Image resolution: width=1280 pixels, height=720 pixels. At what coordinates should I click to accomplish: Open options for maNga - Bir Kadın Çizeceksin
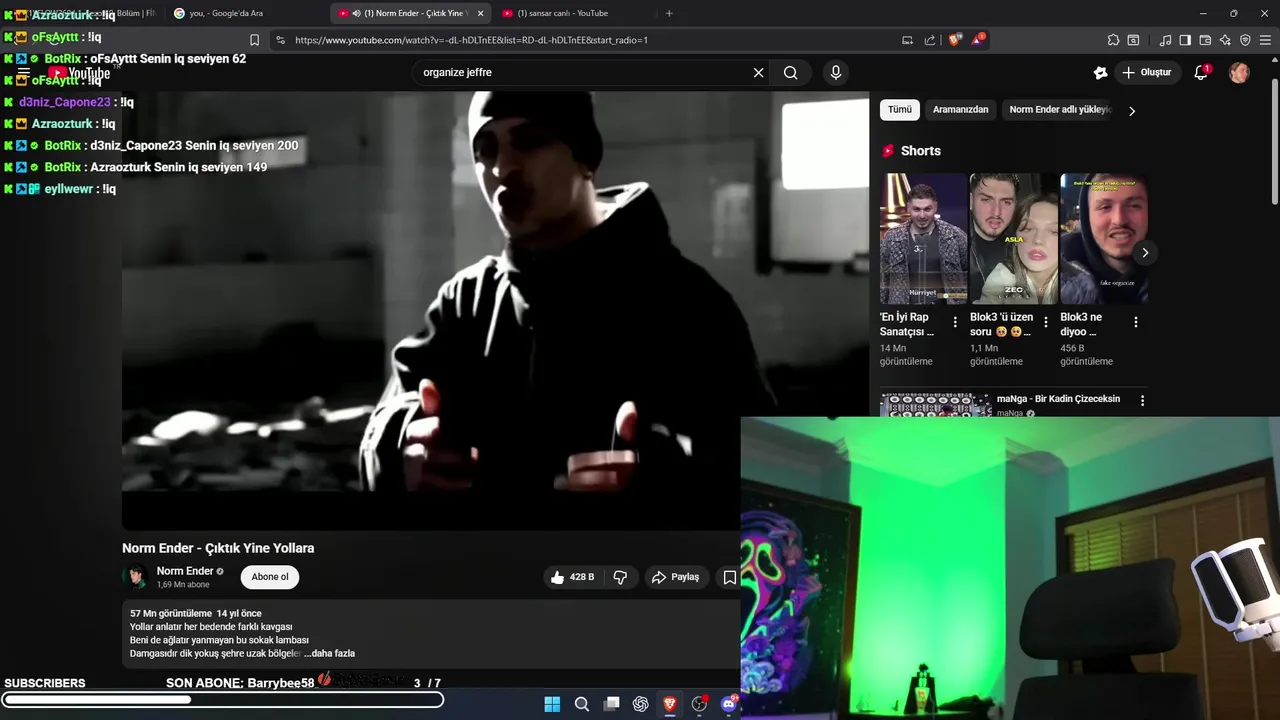[1142, 400]
